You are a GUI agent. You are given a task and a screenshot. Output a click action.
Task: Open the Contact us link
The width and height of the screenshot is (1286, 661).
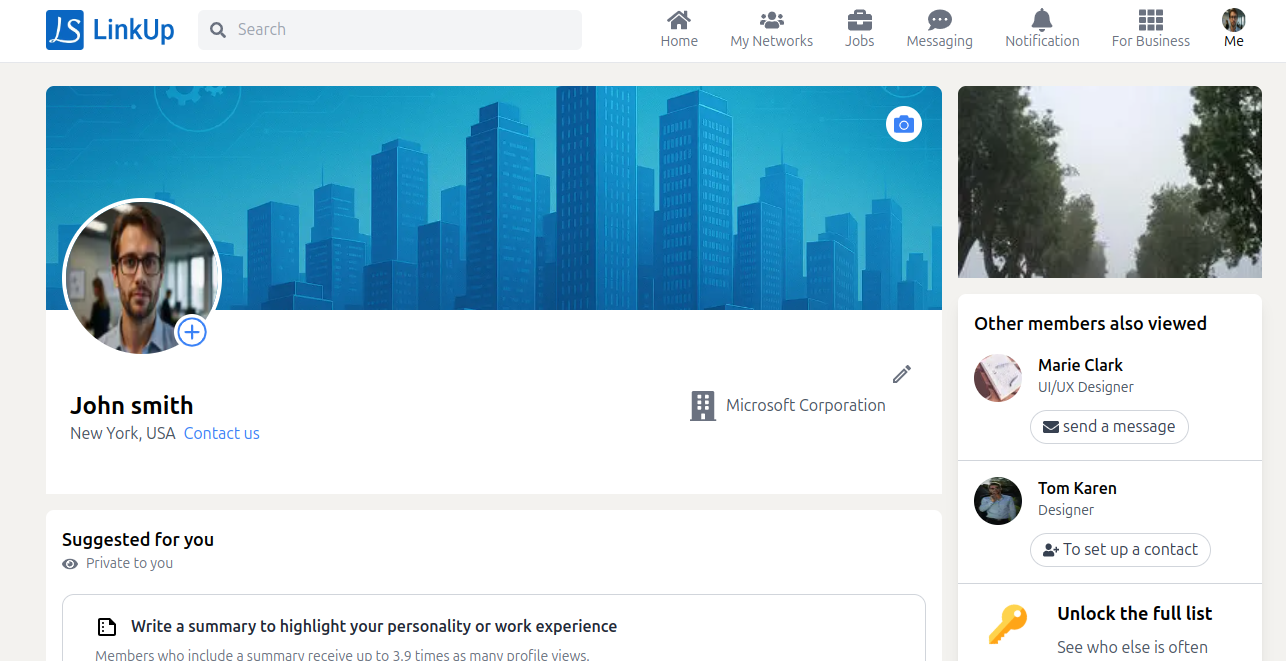coord(221,433)
